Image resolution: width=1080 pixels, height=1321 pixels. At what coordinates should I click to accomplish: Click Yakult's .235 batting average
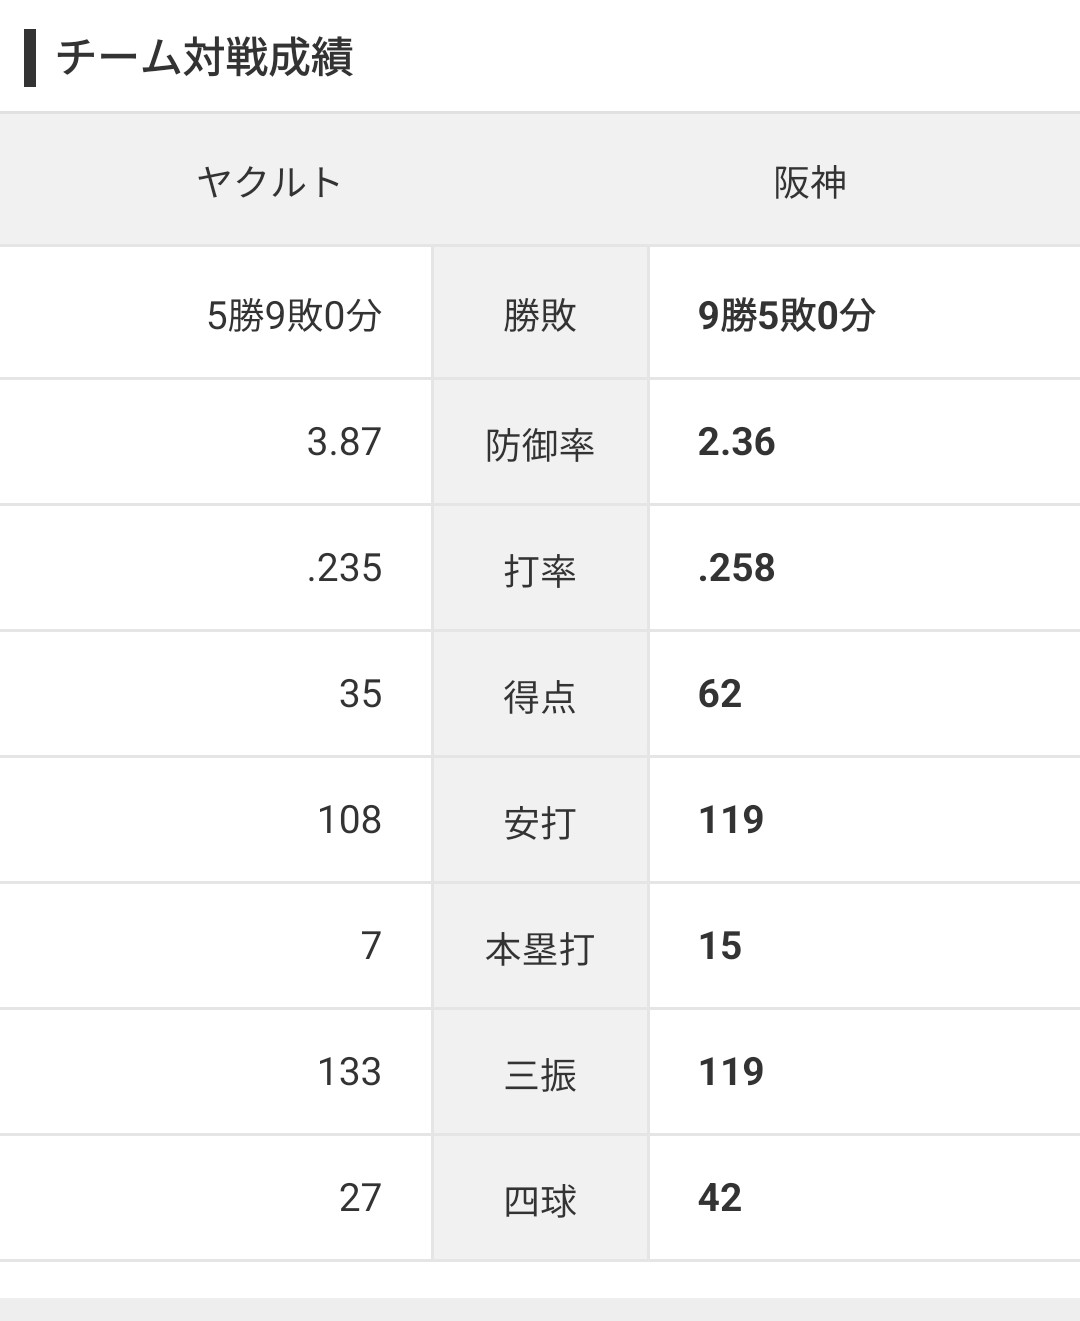[344, 568]
